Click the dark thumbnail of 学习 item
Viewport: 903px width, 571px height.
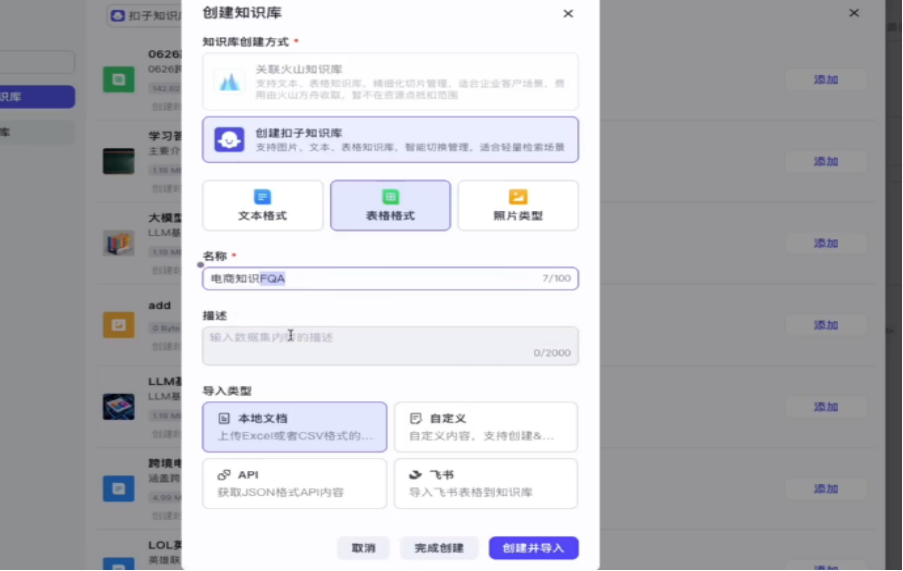(x=119, y=161)
